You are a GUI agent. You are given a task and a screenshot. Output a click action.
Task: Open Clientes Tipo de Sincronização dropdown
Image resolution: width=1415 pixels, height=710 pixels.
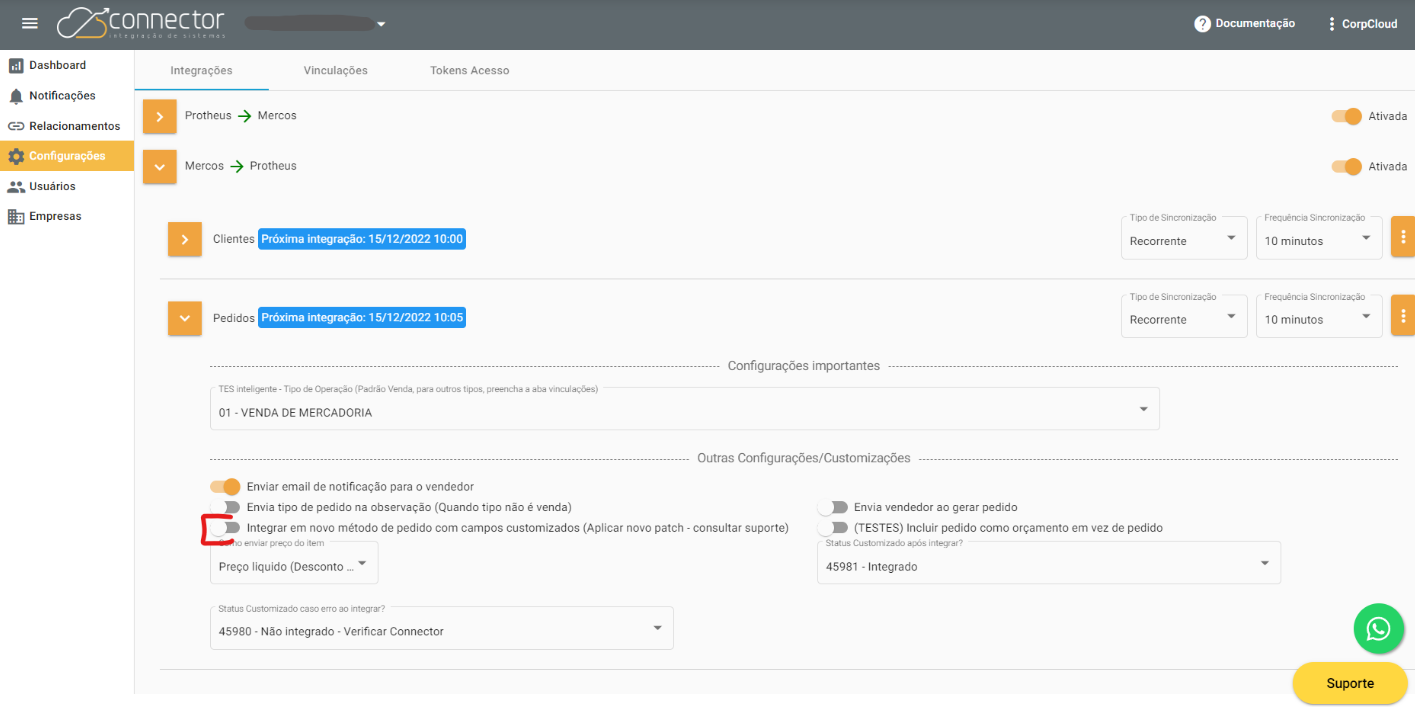[x=1184, y=238]
